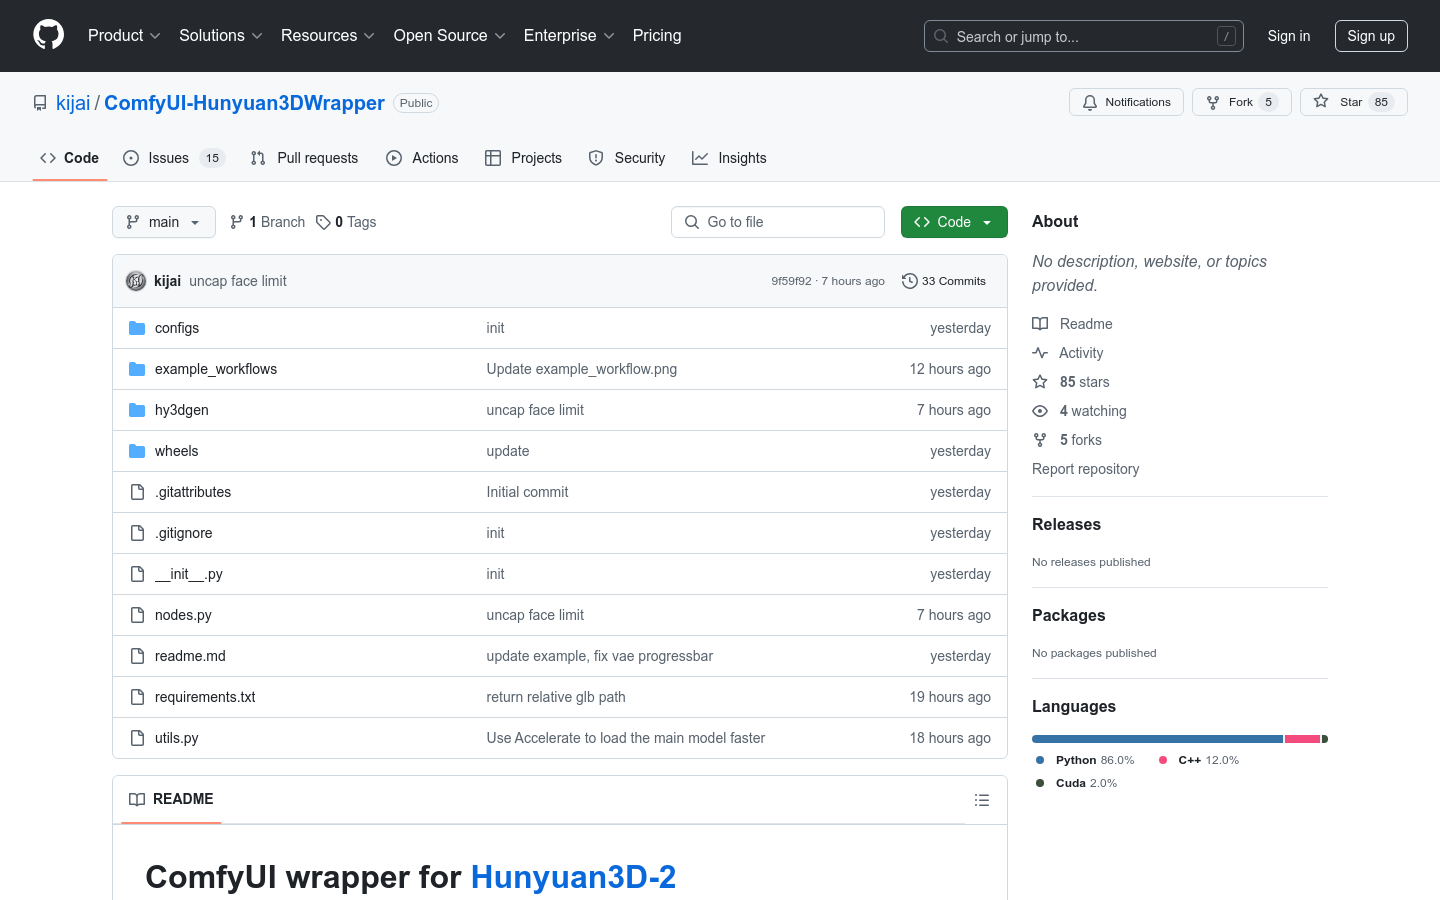Viewport: 1440px width, 900px height.
Task: Focus the Search or jump to field
Action: 1084,36
